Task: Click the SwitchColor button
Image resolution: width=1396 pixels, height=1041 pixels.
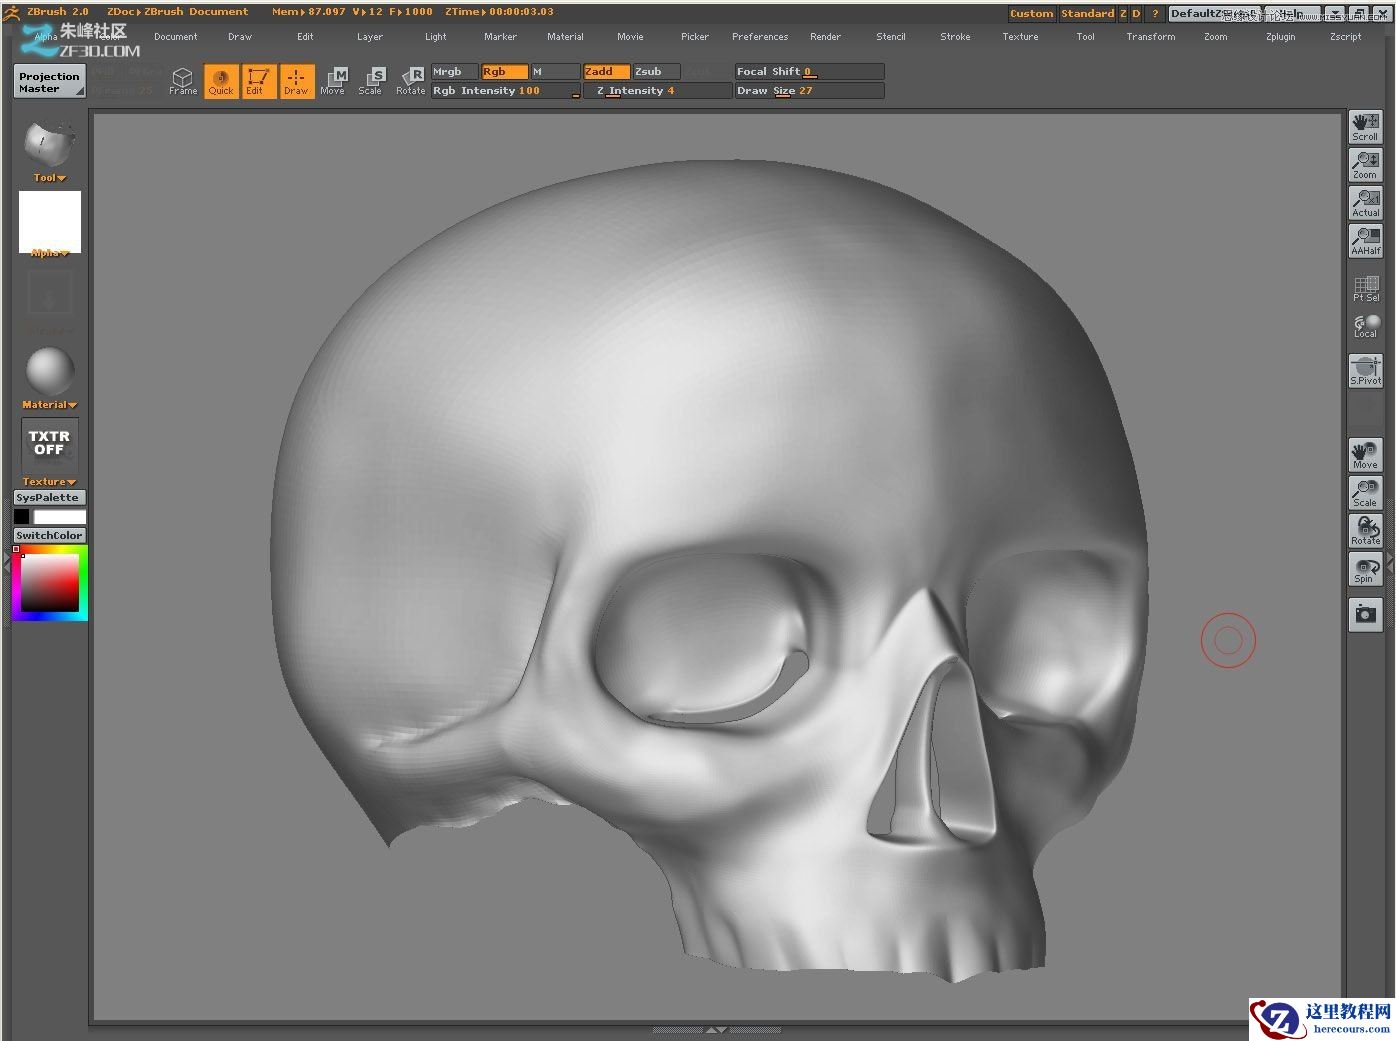Action: pyautogui.click(x=48, y=535)
